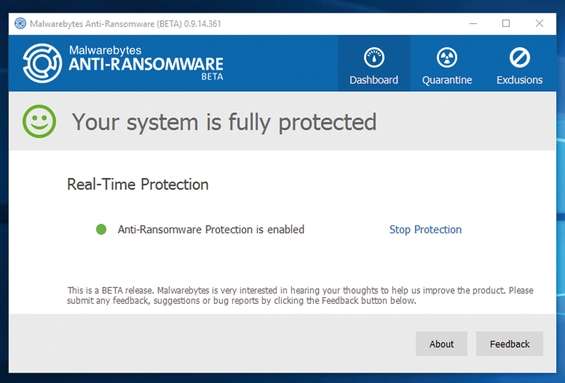Click the 'Anti-Ransomware Protection is enabled' status text
This screenshot has width=565, height=383.
pyautogui.click(x=211, y=230)
